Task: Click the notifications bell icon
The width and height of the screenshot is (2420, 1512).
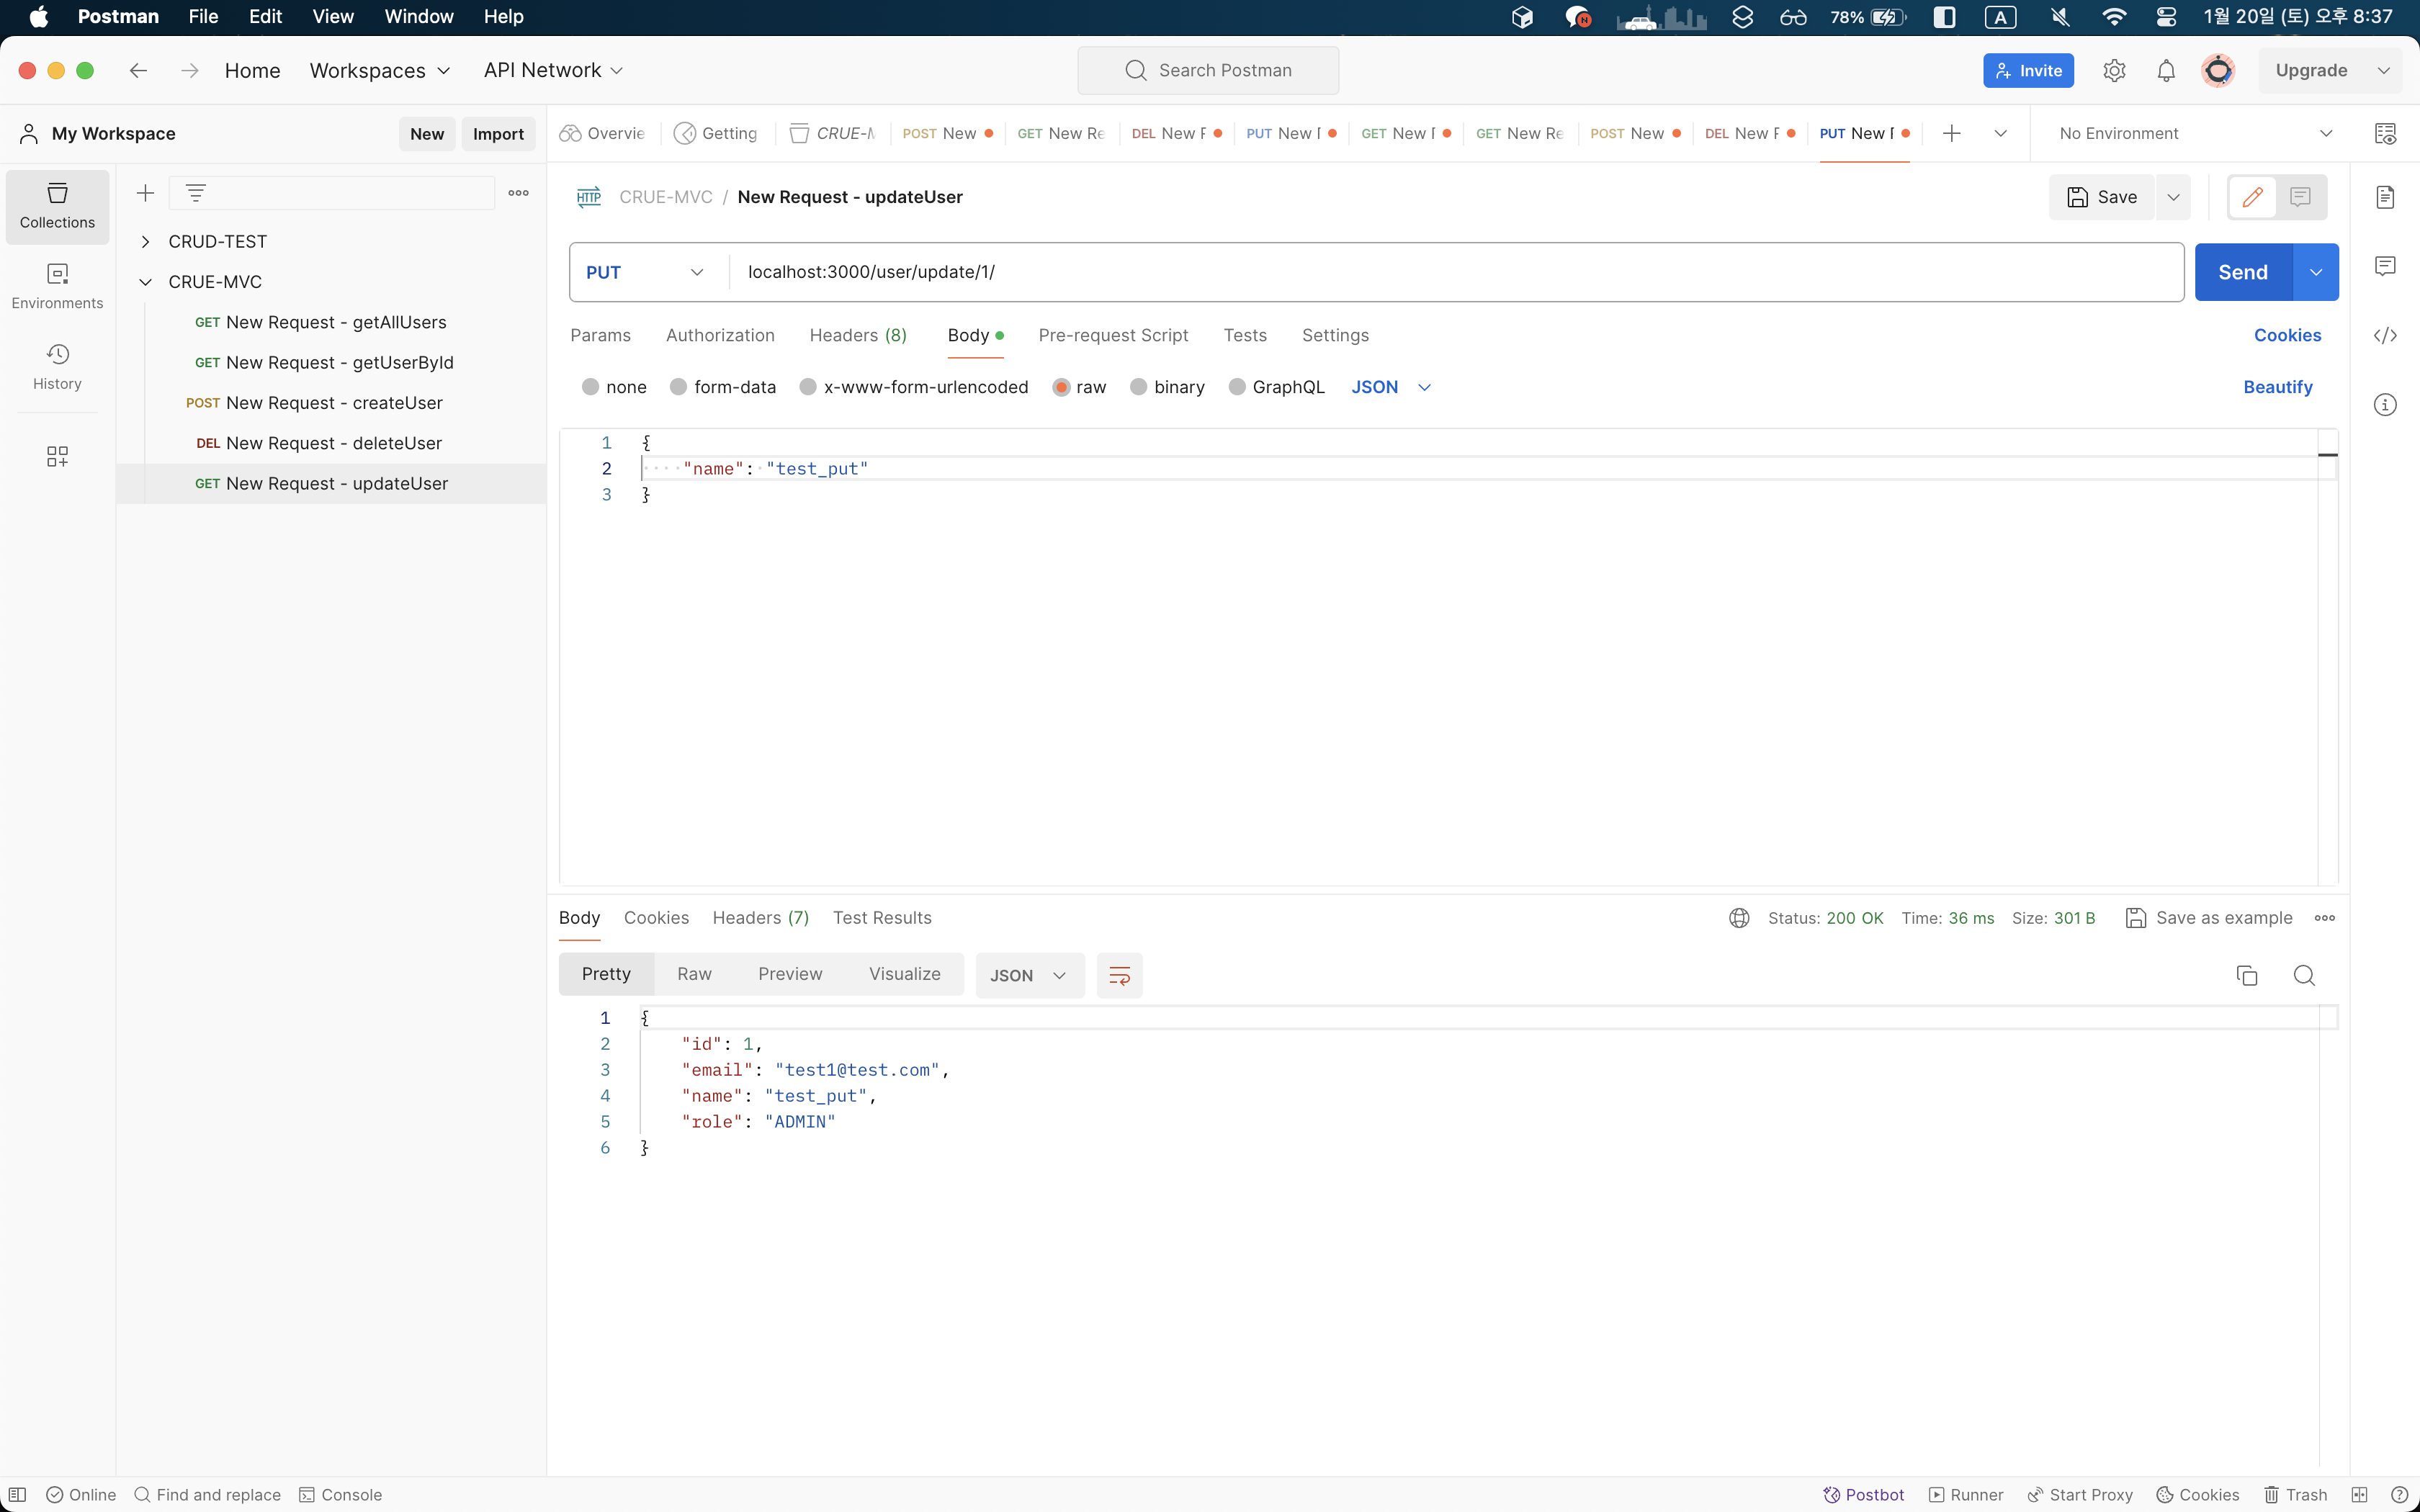Action: (2166, 71)
